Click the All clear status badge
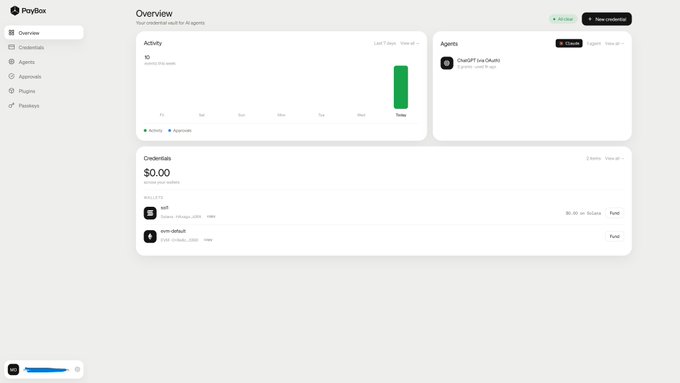The height and width of the screenshot is (383, 680). point(563,19)
